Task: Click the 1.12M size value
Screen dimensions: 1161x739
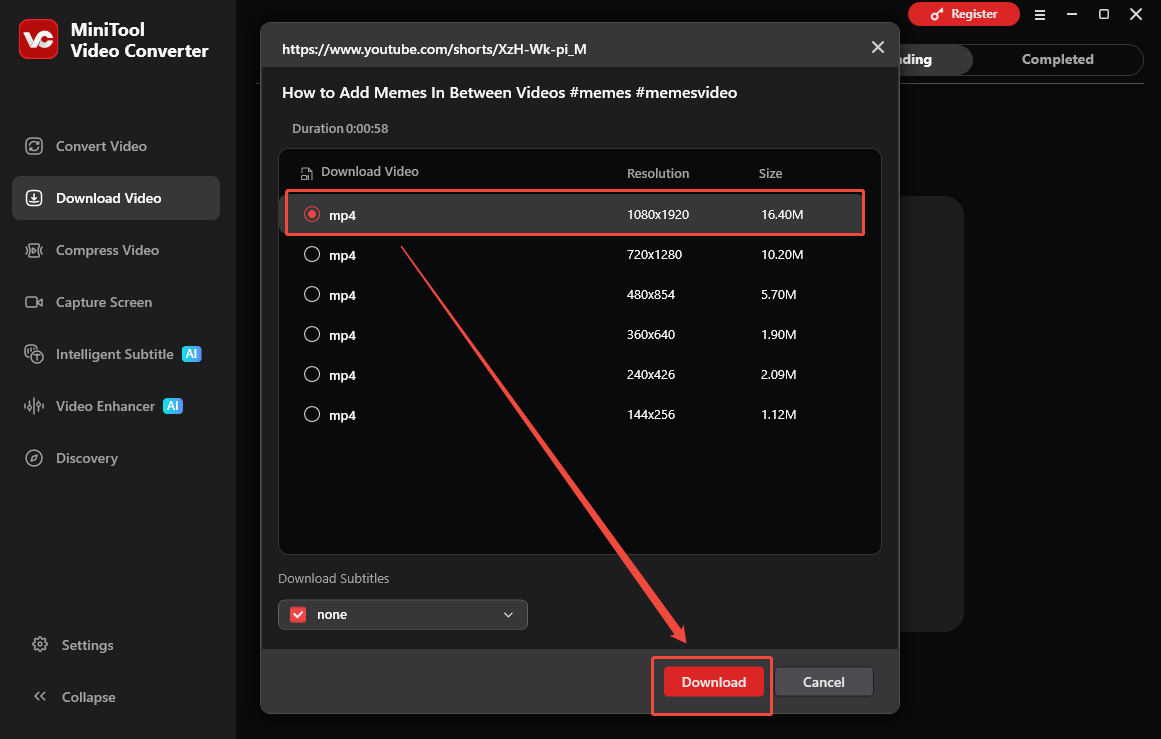Action: tap(778, 414)
